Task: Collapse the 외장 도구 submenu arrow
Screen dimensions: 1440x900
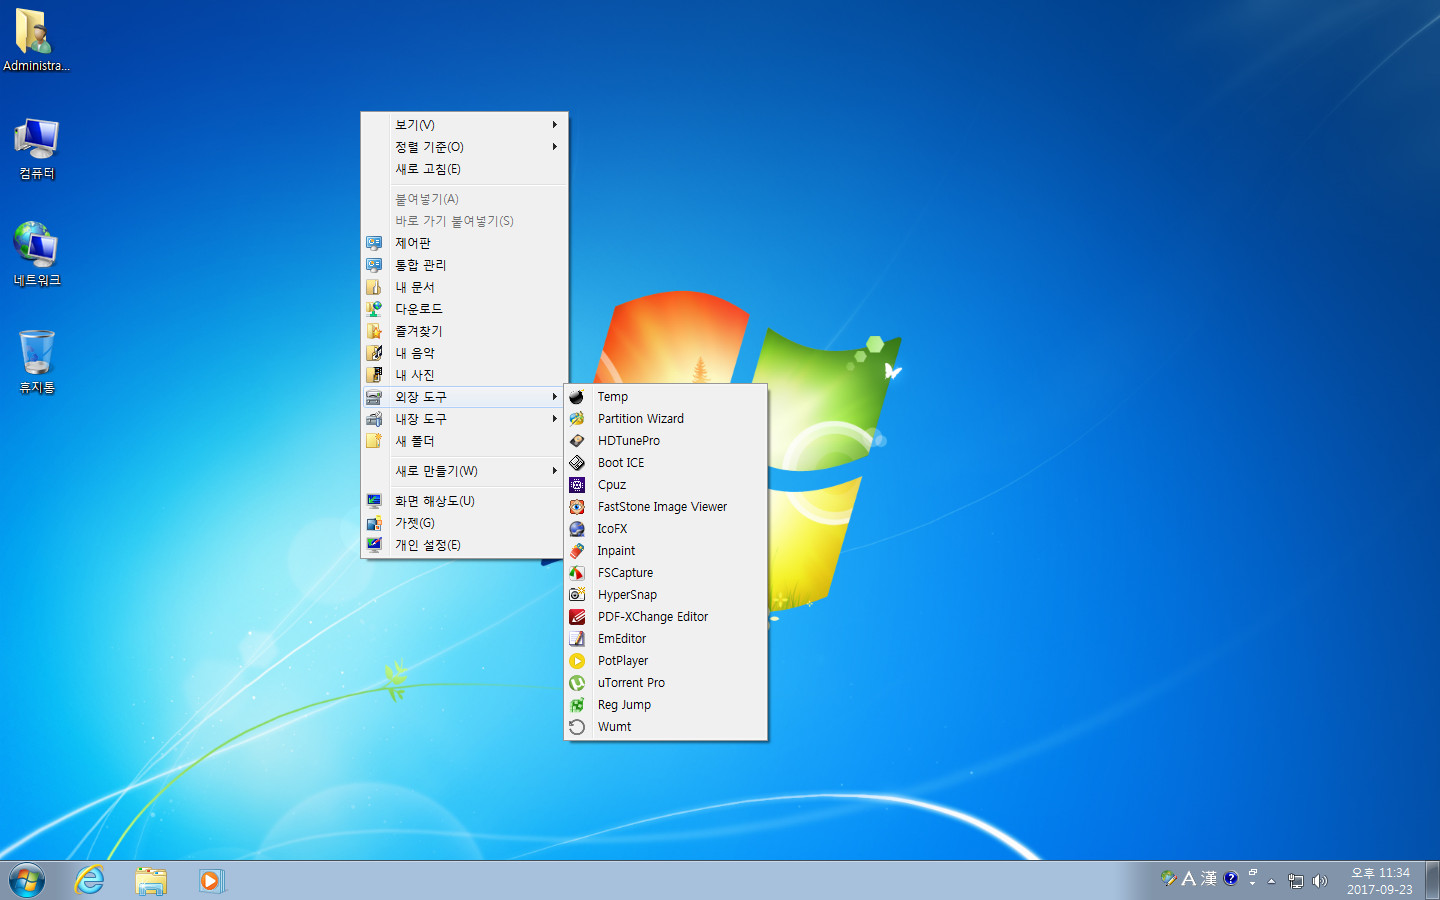Action: [x=555, y=397]
